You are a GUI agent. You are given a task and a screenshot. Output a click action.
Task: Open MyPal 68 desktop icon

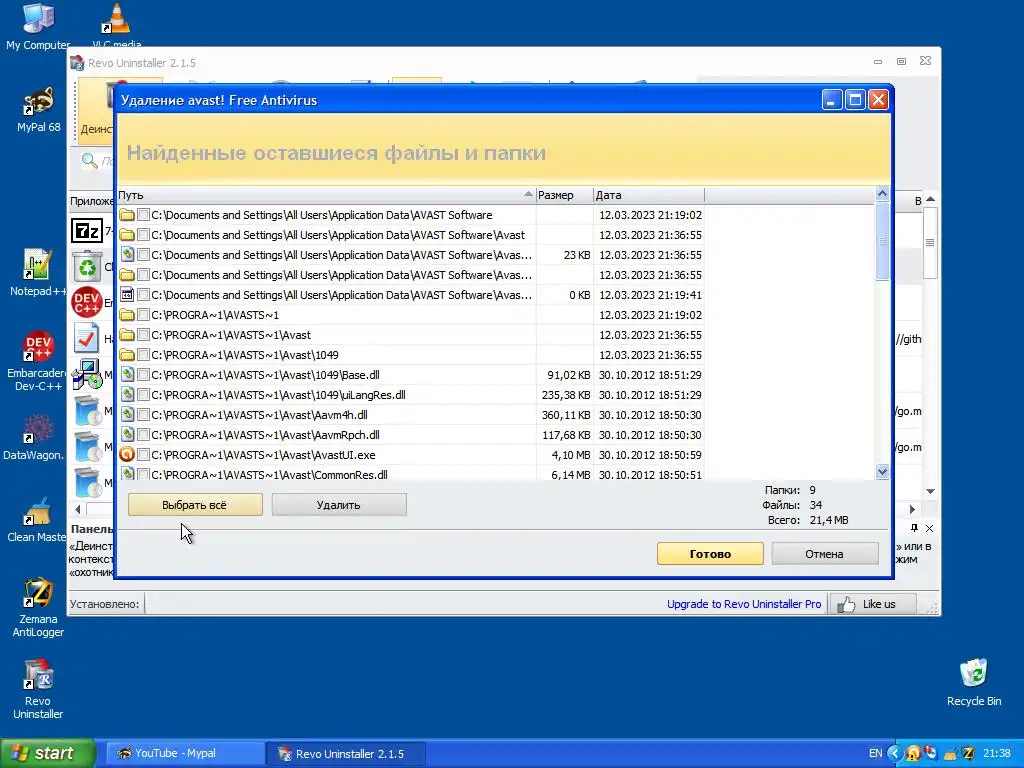click(x=38, y=110)
